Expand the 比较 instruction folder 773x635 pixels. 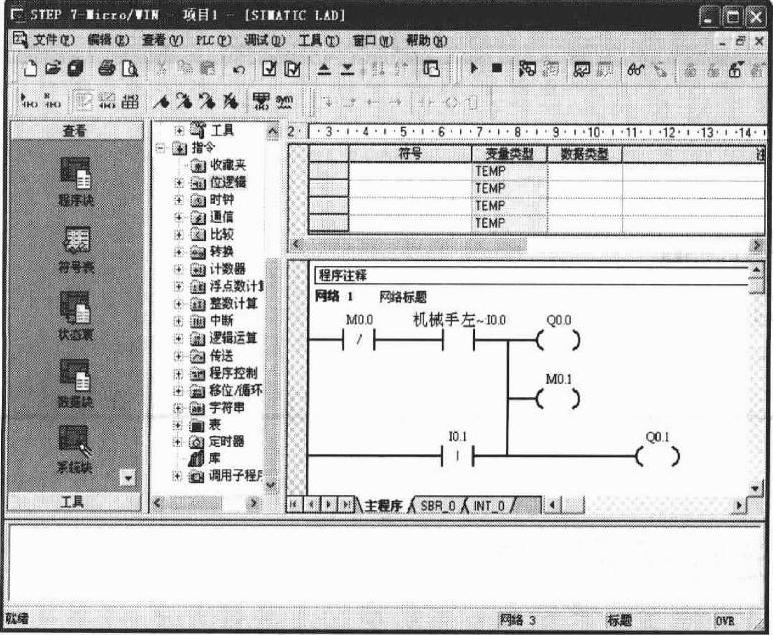click(179, 234)
